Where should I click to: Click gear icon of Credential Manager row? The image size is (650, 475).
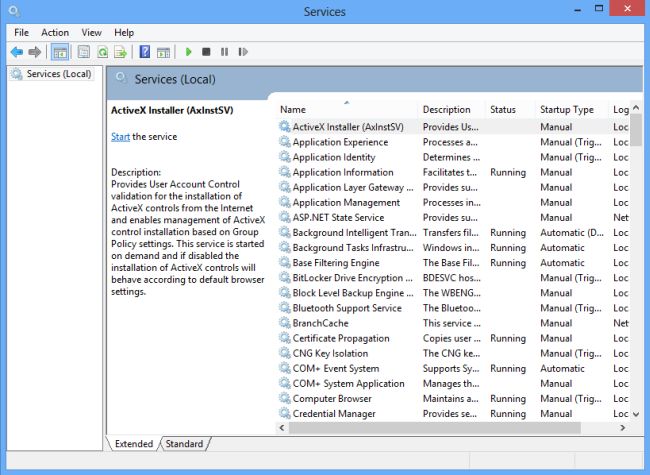[x=284, y=413]
